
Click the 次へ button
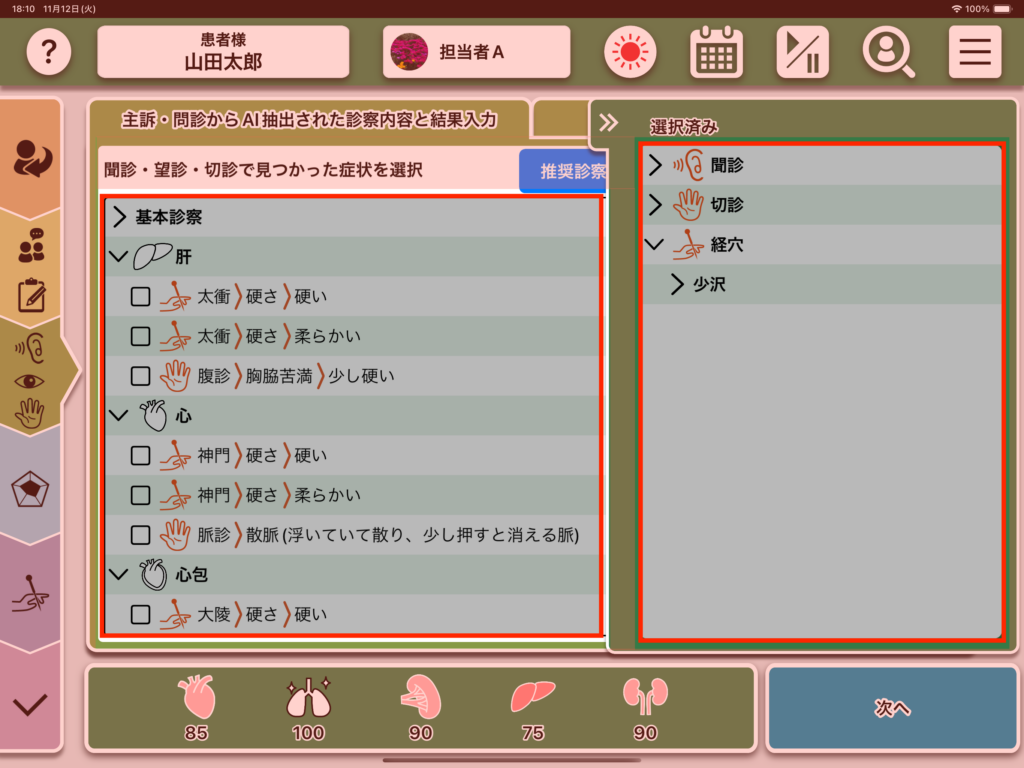(x=891, y=708)
